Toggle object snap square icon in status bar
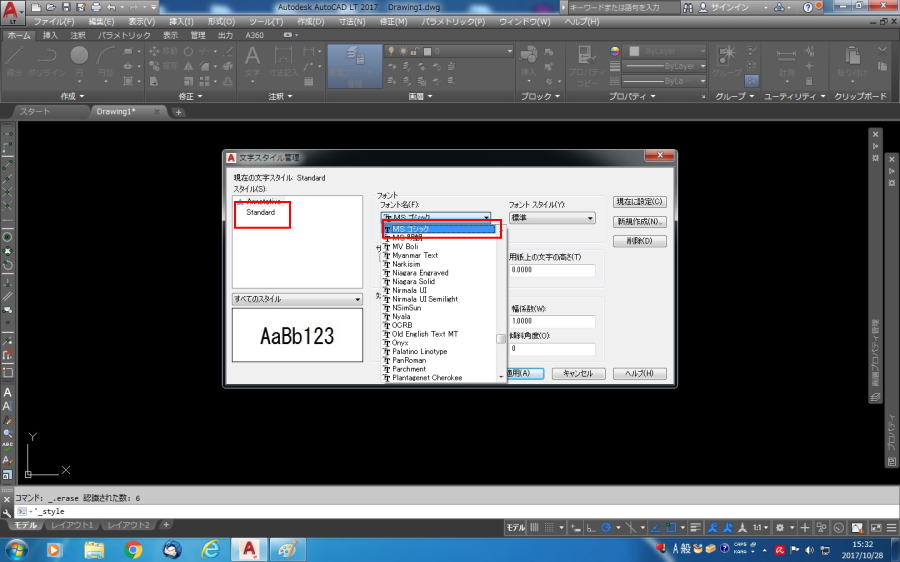900x562 pixels. [670, 528]
